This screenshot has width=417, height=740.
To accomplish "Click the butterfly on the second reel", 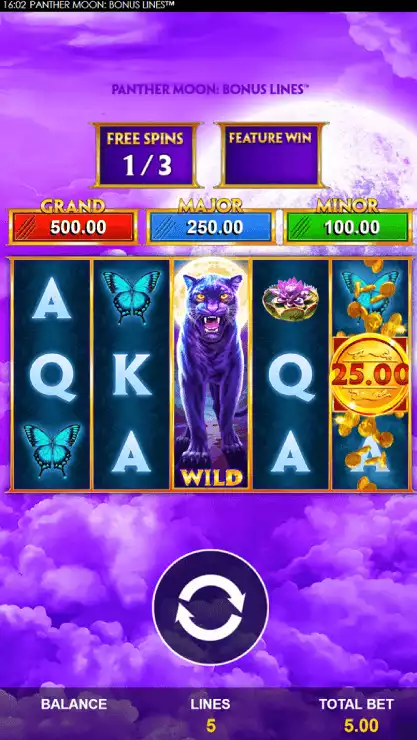I will pos(132,296).
